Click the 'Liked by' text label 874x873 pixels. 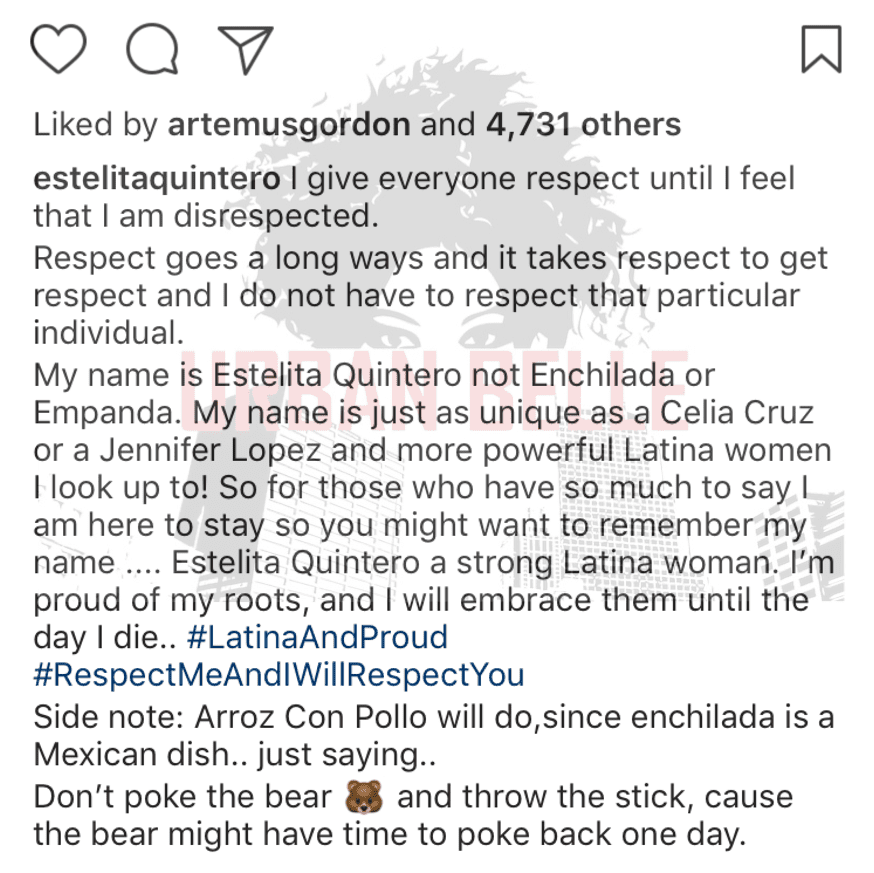click(x=96, y=125)
